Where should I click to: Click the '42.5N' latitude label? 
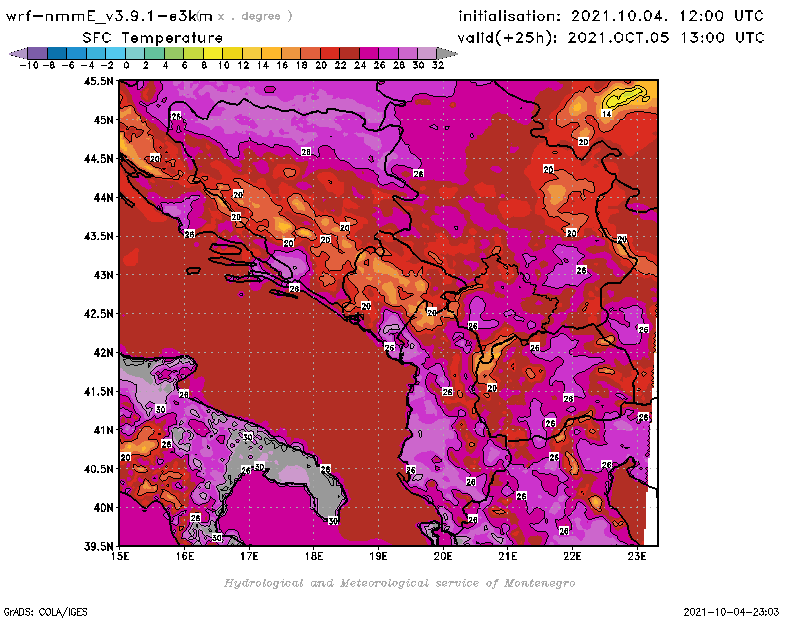pyautogui.click(x=98, y=314)
